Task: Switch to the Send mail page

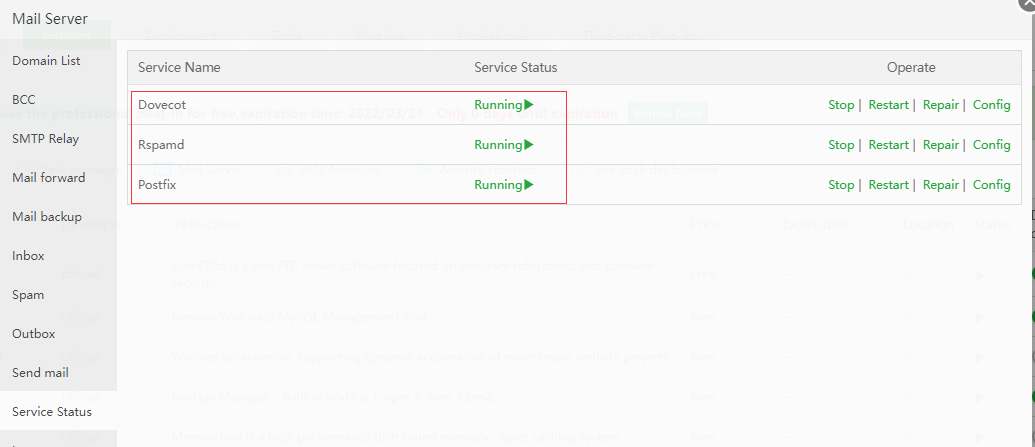Action: click(40, 373)
